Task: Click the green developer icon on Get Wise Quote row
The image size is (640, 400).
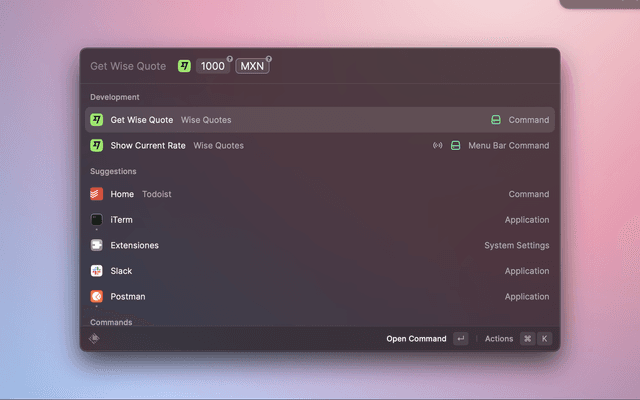Action: click(495, 120)
